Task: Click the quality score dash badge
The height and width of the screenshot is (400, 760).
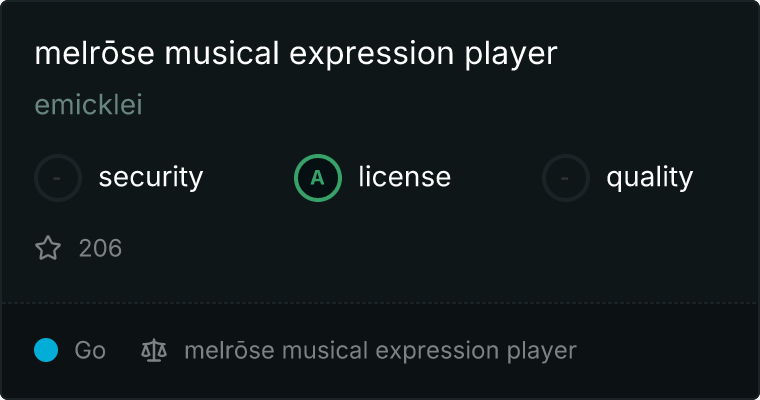Action: pos(566,178)
